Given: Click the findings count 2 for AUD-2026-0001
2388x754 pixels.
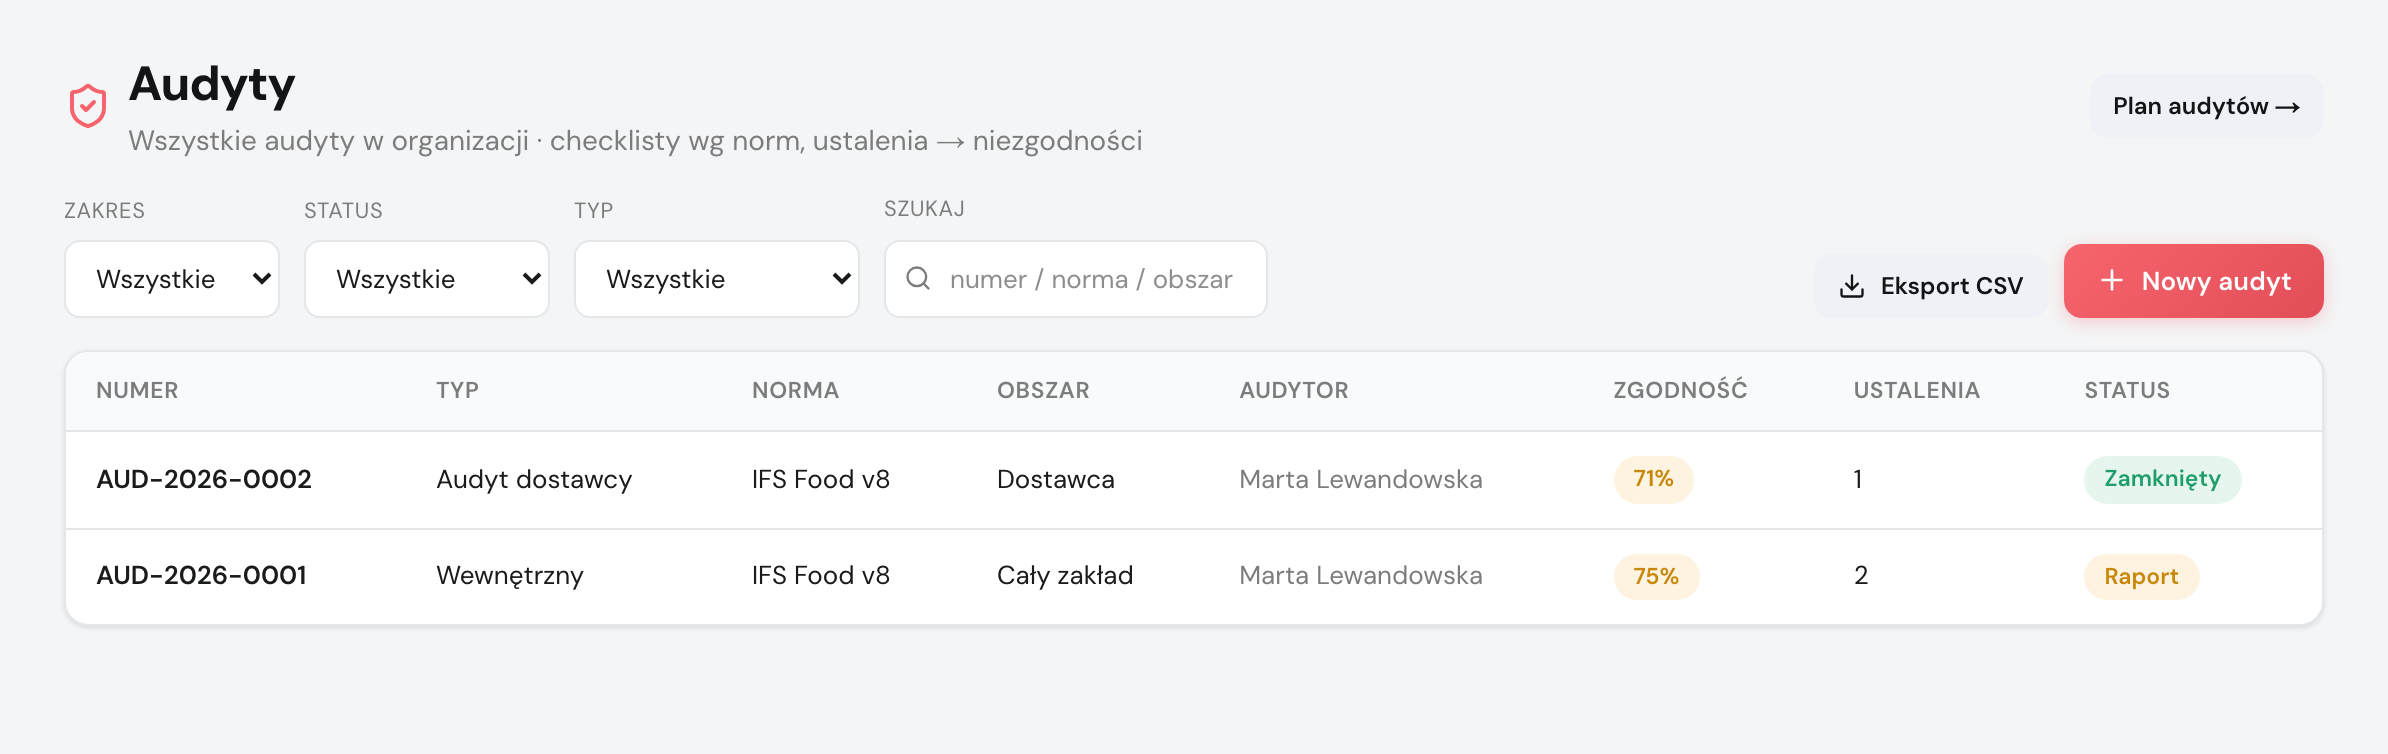Looking at the screenshot, I should click(1861, 575).
